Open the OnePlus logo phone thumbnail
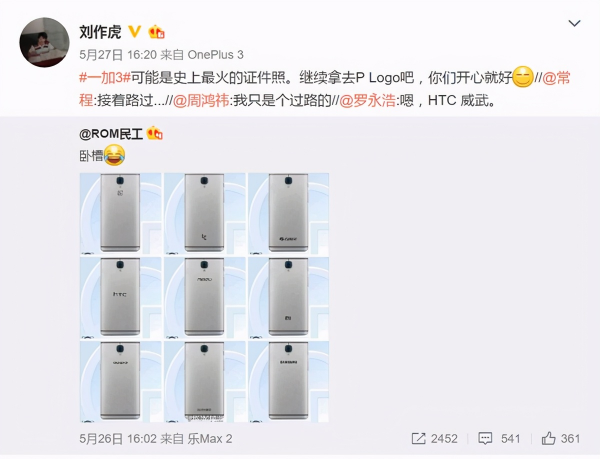This screenshot has height=459, width=600. (x=121, y=214)
